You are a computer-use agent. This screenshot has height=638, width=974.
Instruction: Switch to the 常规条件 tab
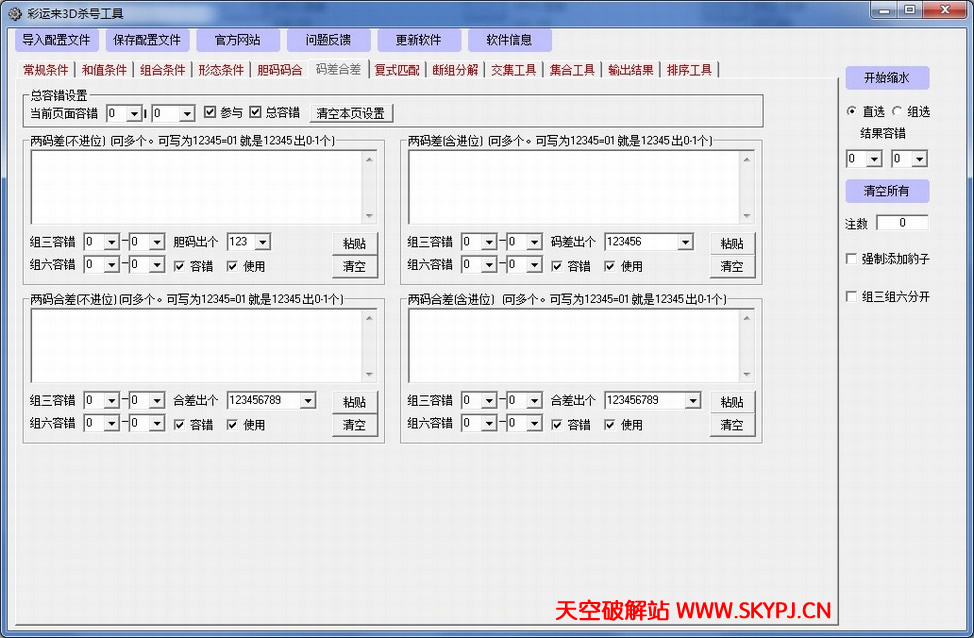[x=44, y=70]
